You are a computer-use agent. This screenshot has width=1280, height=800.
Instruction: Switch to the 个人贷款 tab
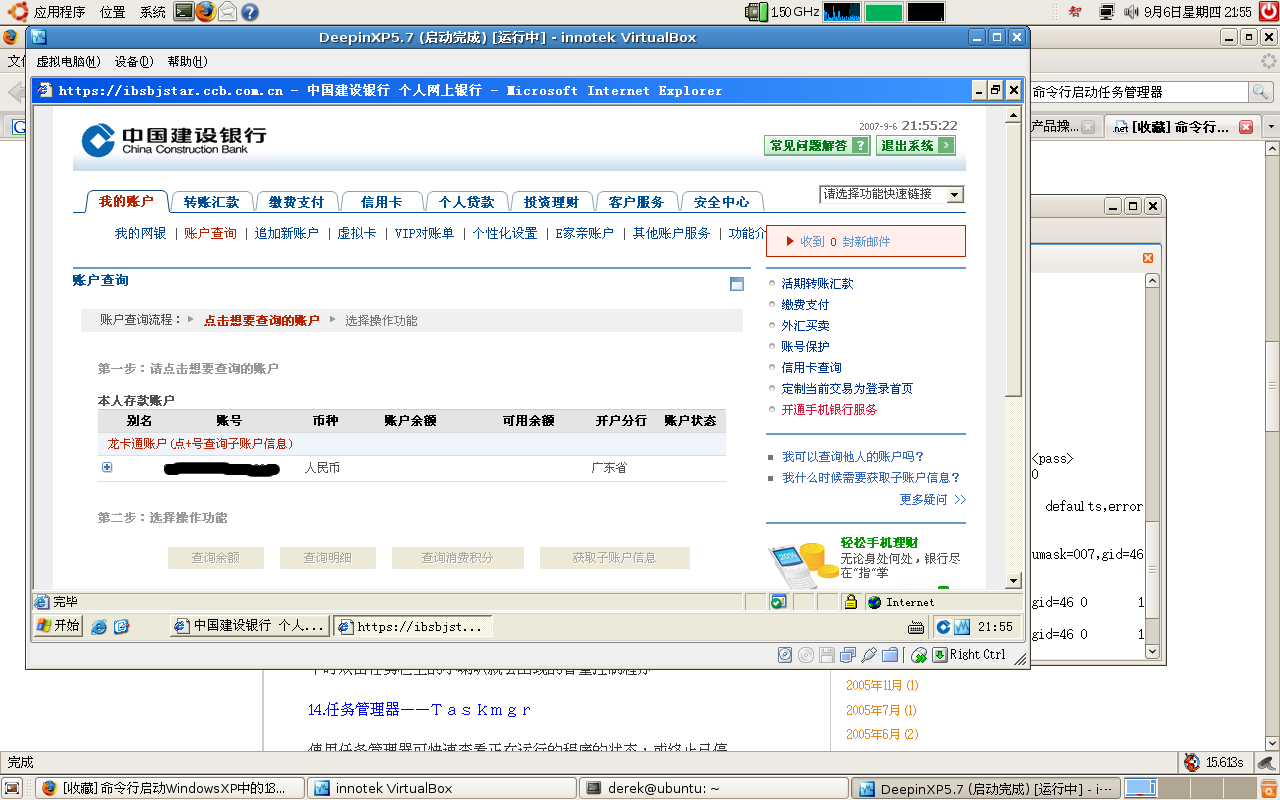(466, 202)
